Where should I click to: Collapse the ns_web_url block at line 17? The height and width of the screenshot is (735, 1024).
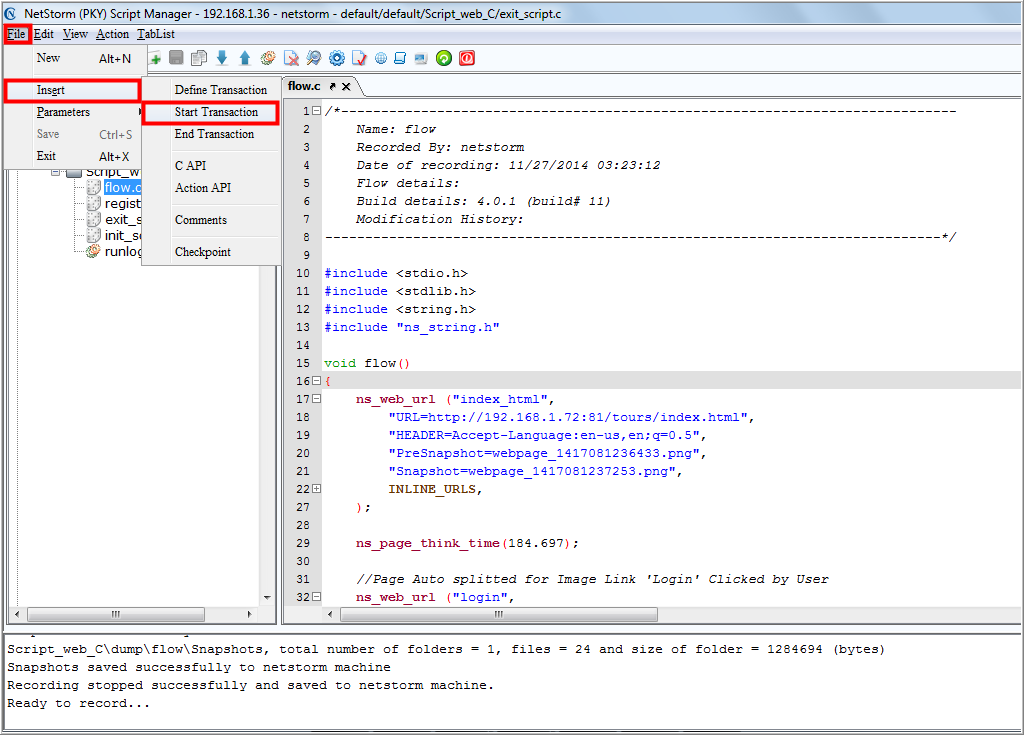tap(317, 399)
